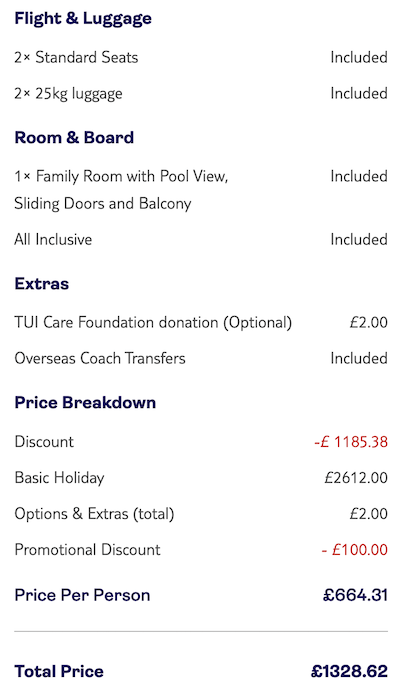Click the £1328.62 total price
400x699 pixels.
tap(349, 671)
